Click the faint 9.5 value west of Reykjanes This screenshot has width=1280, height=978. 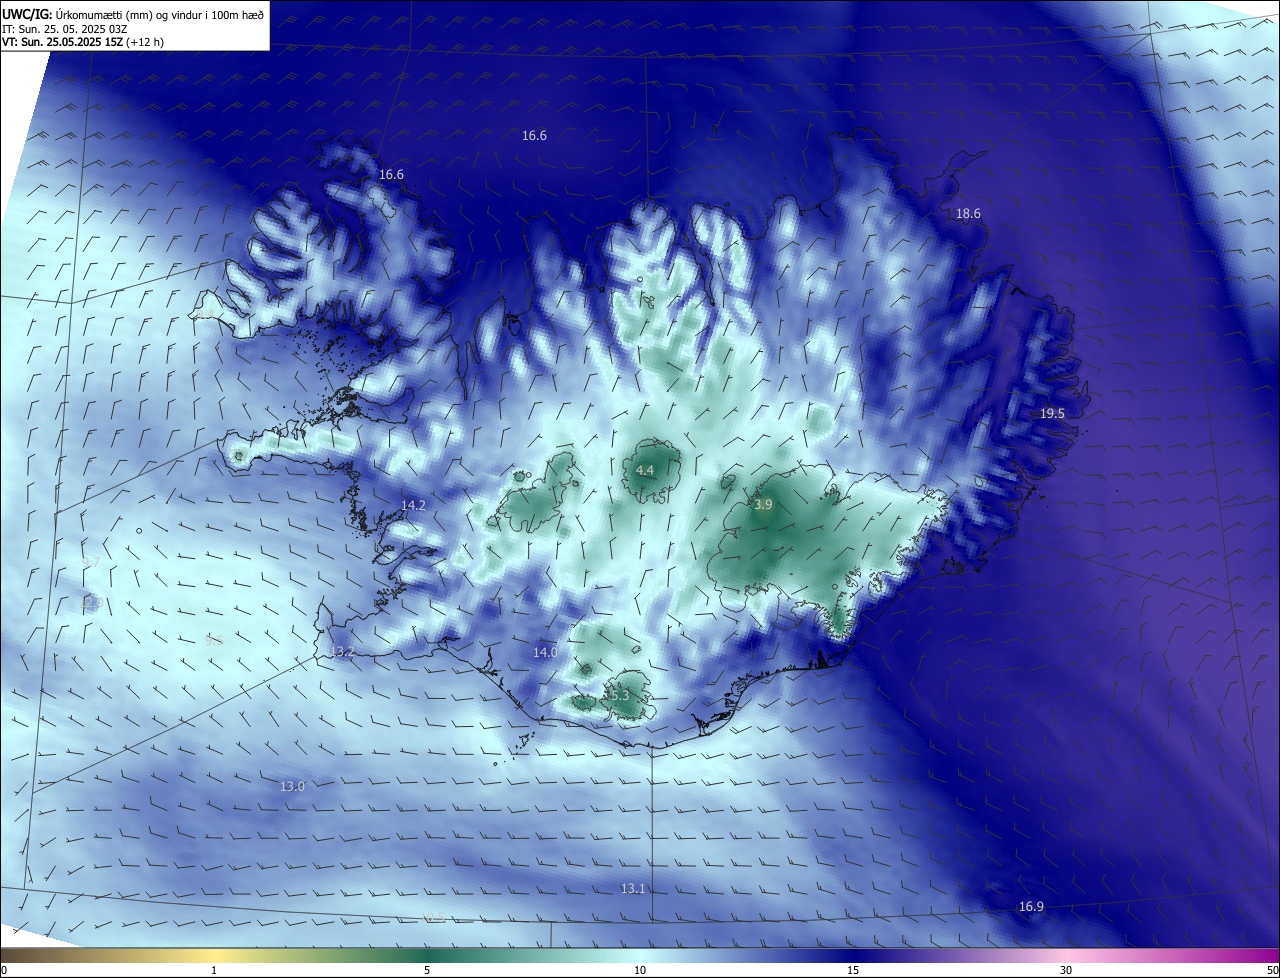[213, 640]
